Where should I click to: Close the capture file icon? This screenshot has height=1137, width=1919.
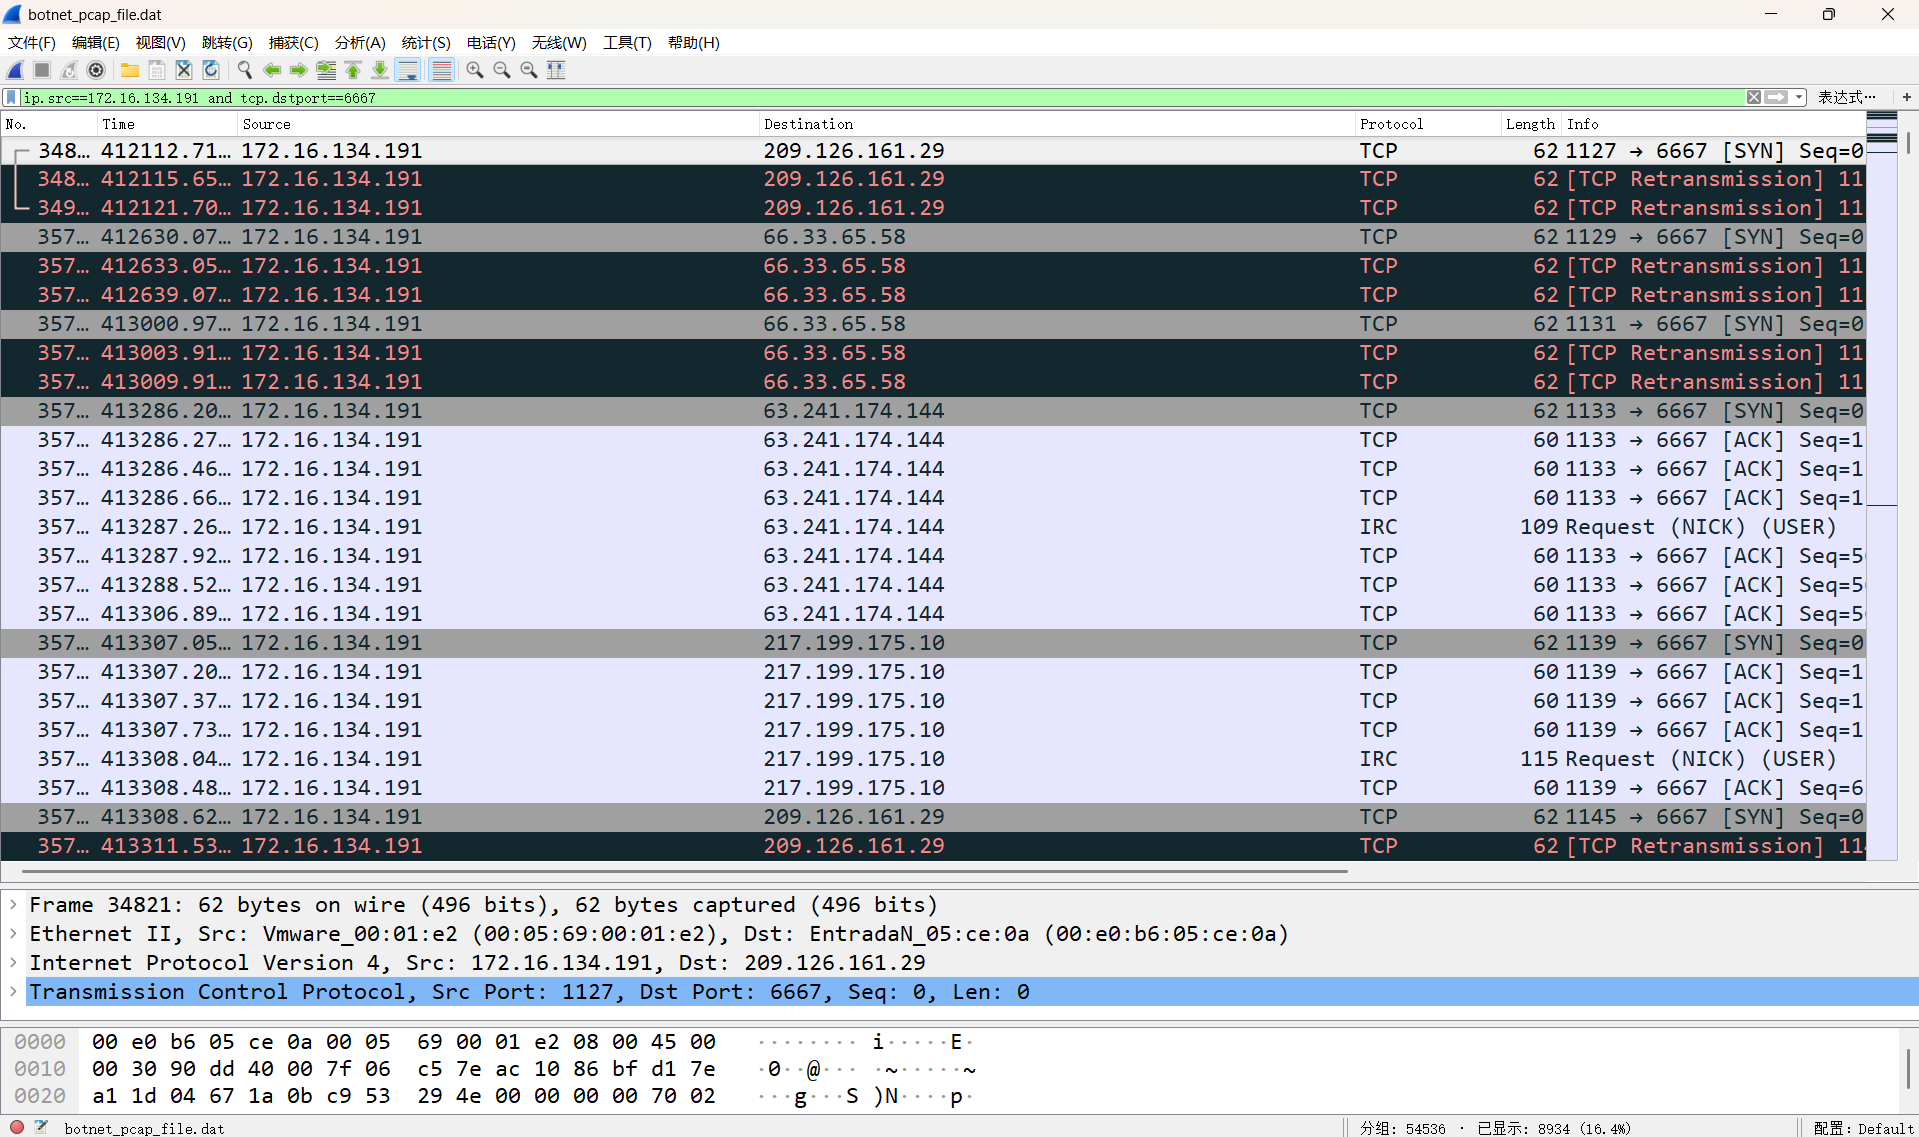coord(184,70)
